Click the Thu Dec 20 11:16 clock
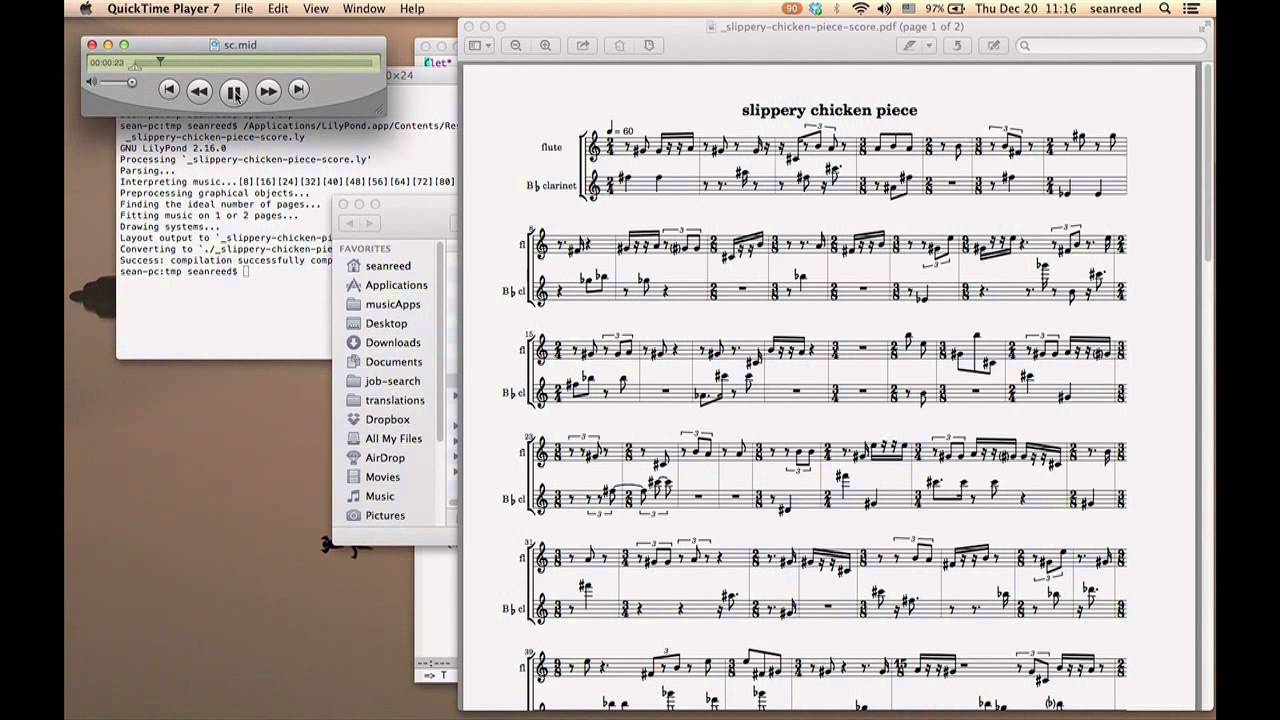The image size is (1280, 720). point(1025,8)
